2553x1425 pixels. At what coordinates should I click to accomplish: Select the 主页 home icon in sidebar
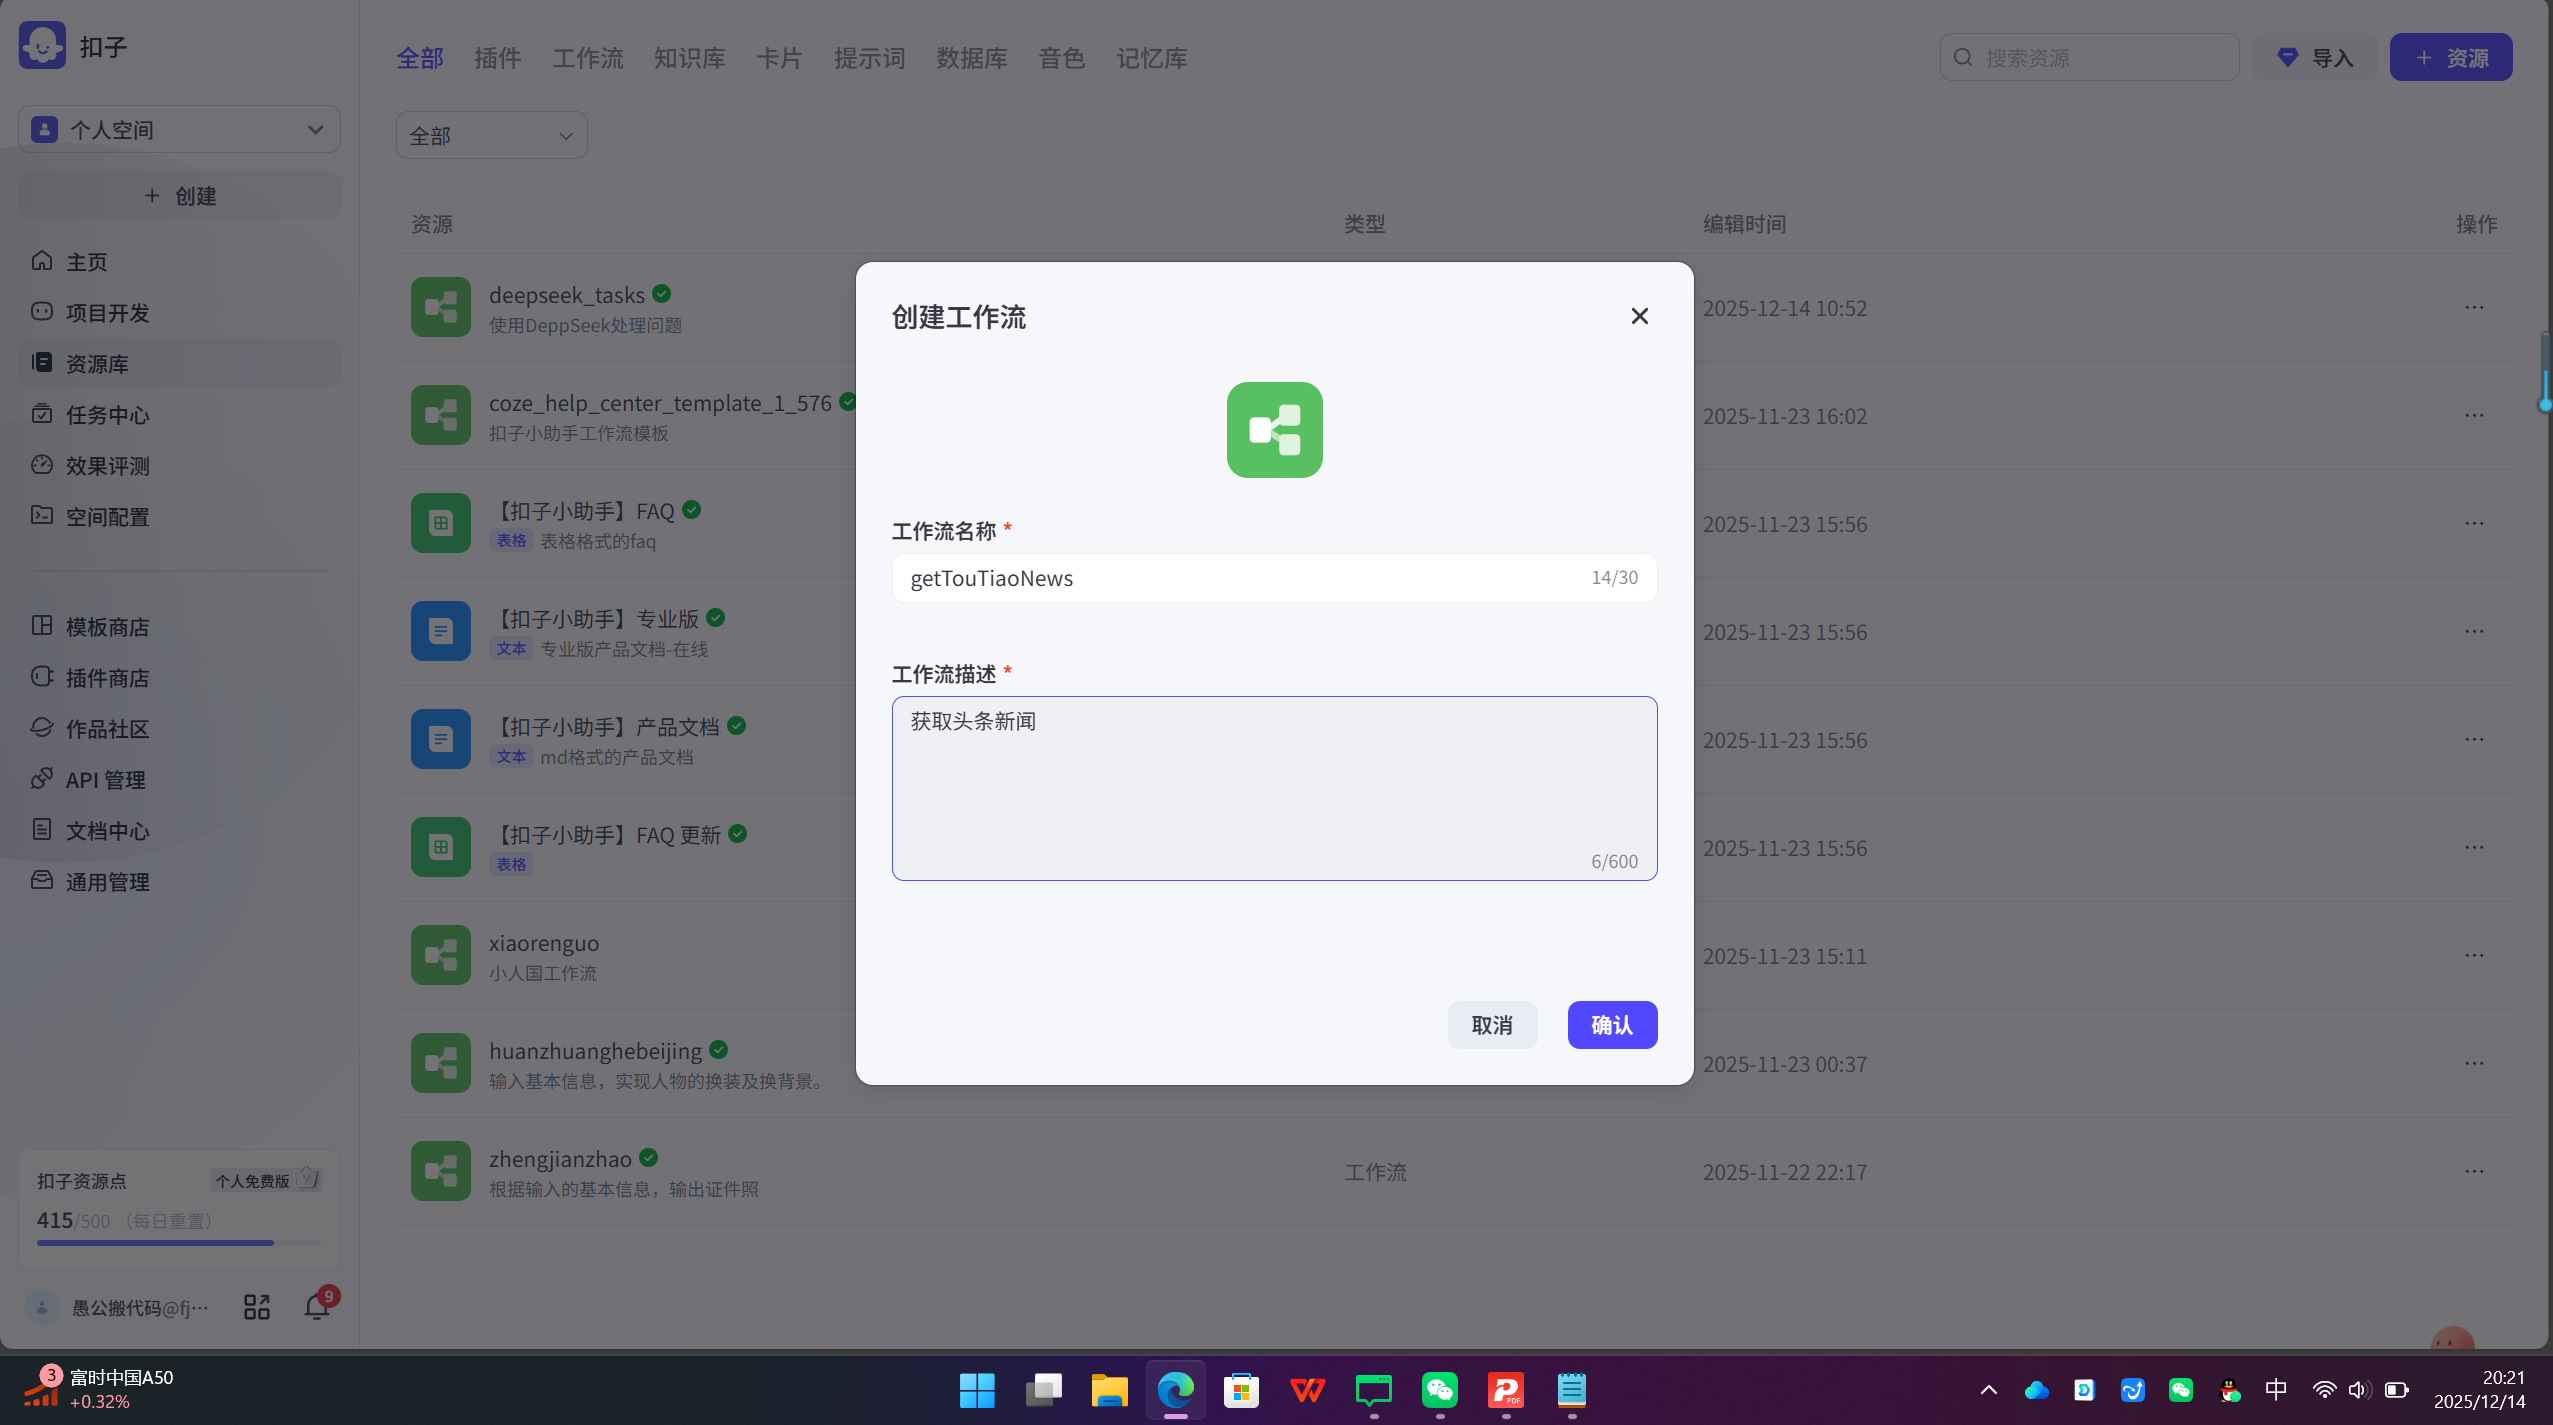42,261
